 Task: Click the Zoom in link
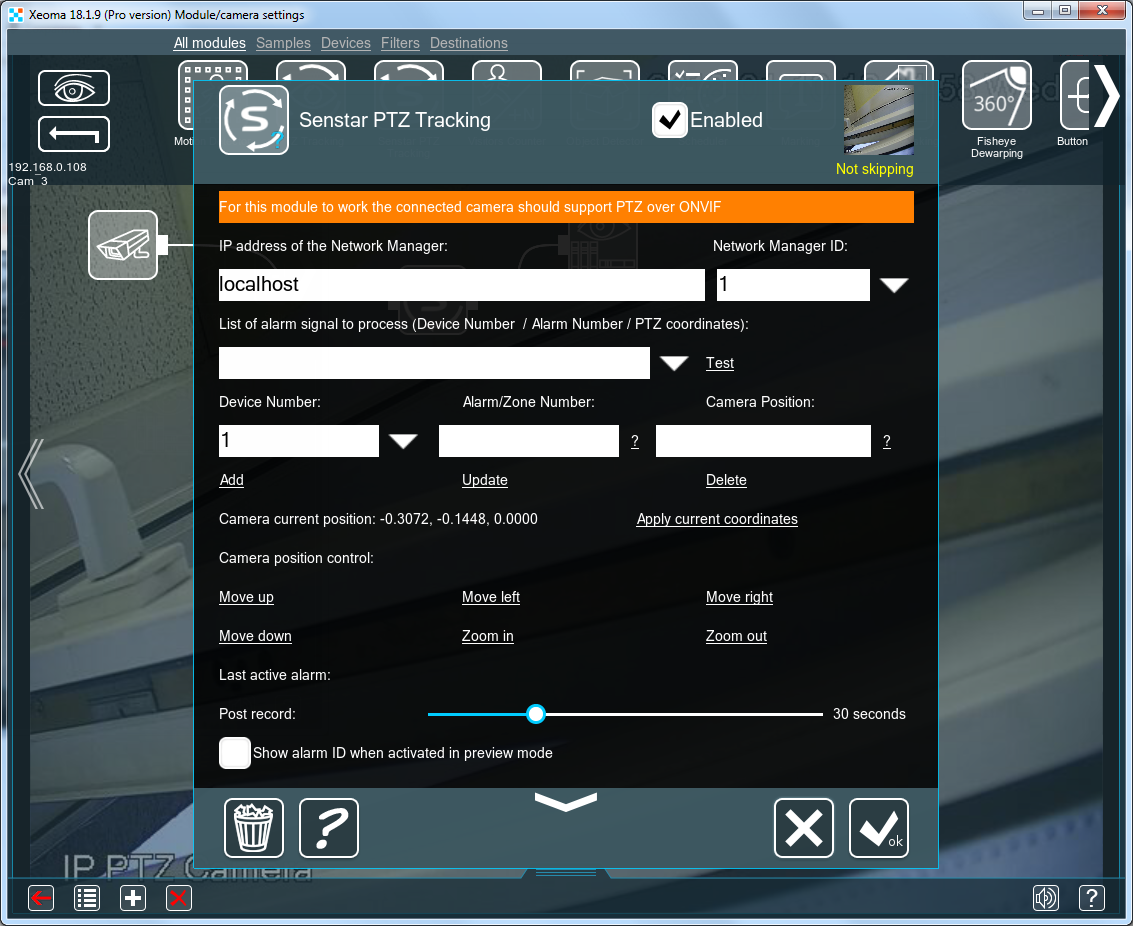click(488, 636)
